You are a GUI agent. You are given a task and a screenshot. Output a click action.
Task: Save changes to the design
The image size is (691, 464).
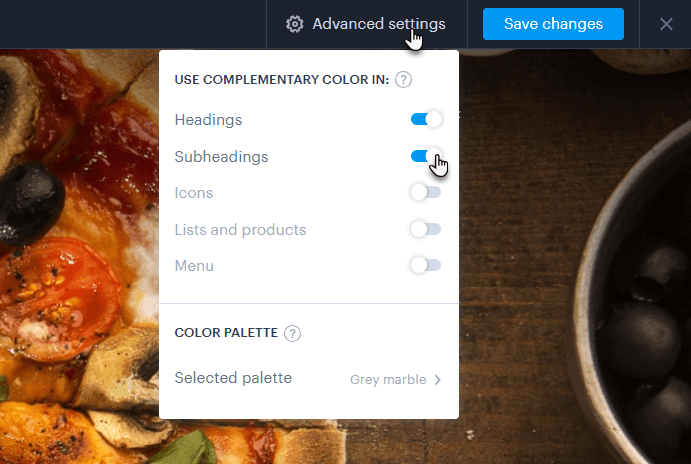pyautogui.click(x=553, y=24)
